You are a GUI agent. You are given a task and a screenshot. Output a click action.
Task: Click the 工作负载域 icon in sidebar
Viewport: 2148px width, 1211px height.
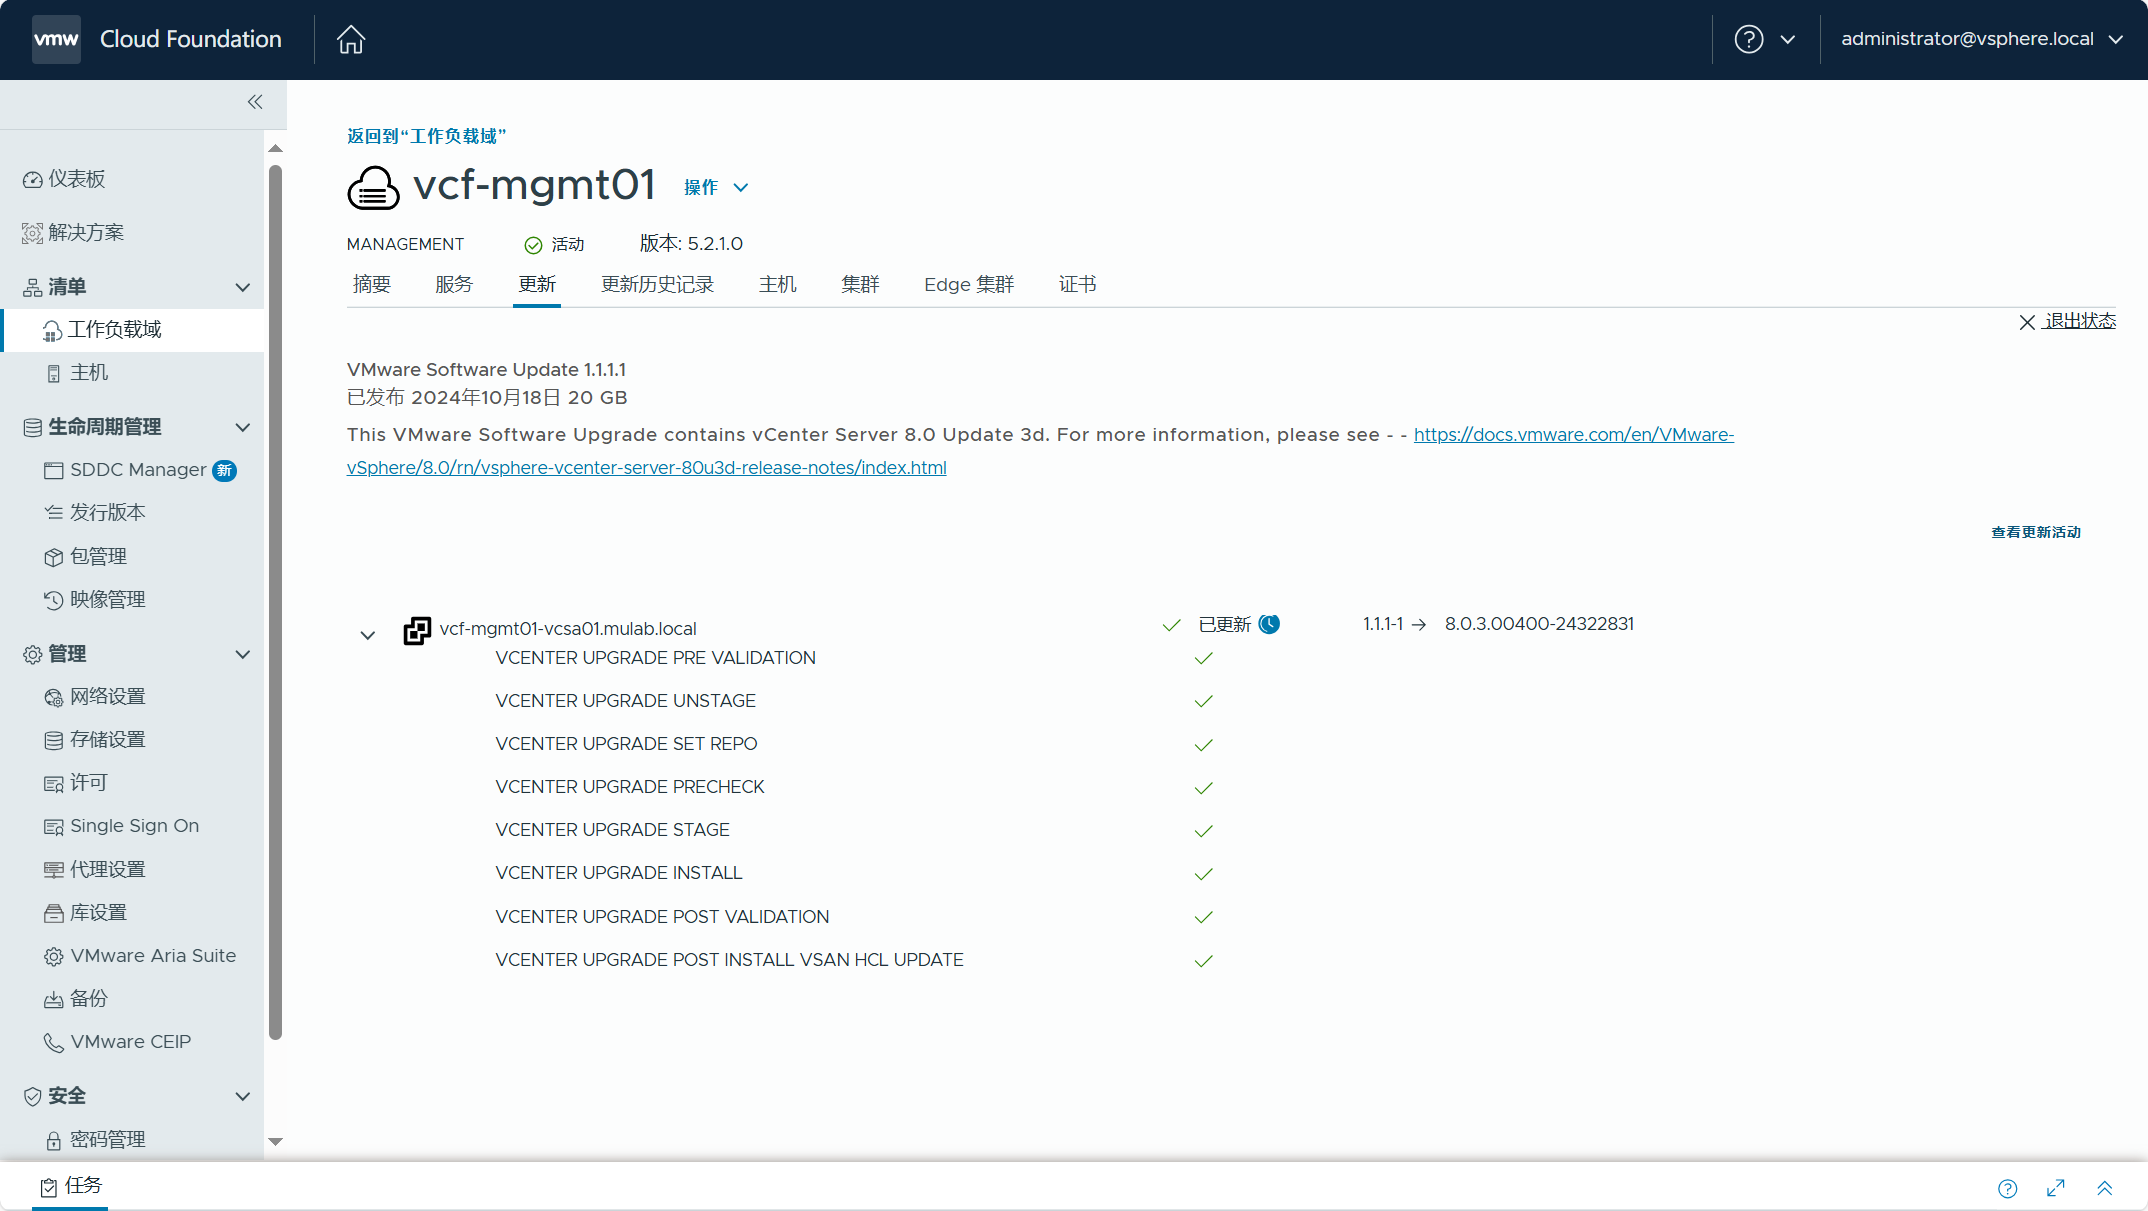tap(52, 329)
